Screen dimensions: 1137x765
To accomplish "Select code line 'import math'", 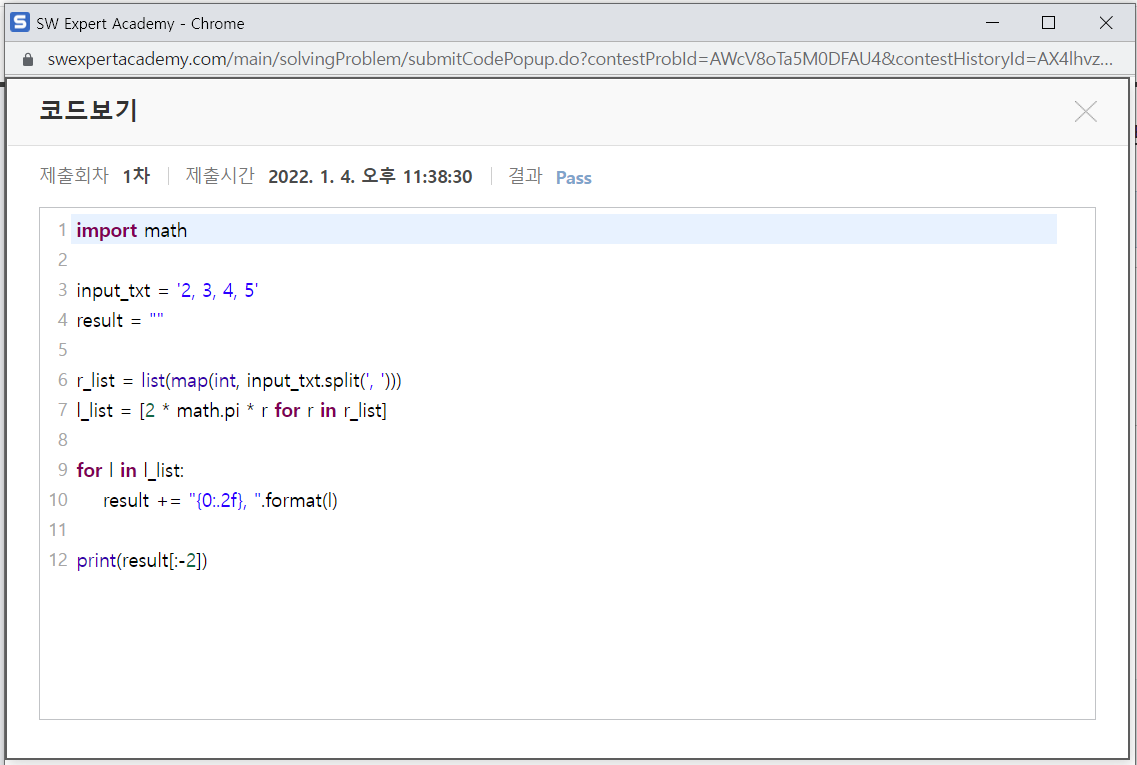I will pos(131,231).
